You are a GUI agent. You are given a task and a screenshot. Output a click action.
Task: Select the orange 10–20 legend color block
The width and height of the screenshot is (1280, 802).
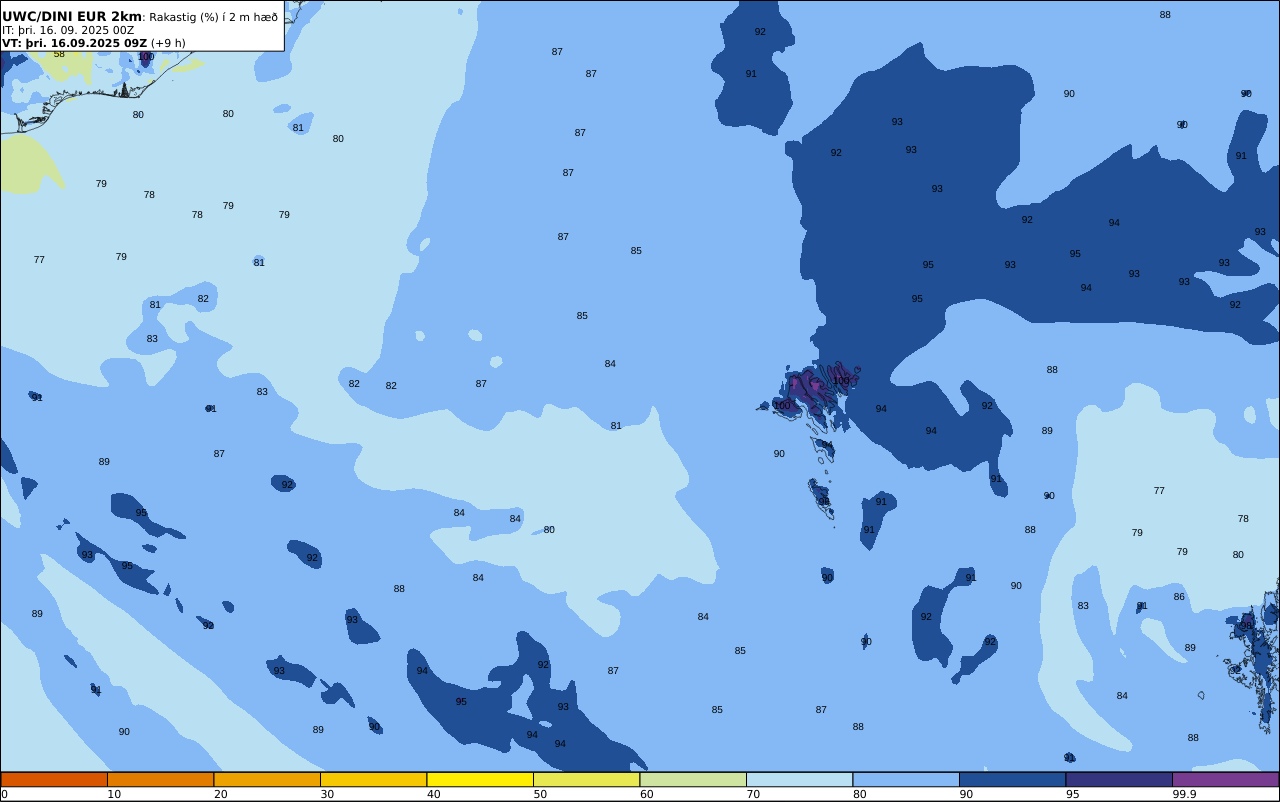pyautogui.click(x=160, y=779)
